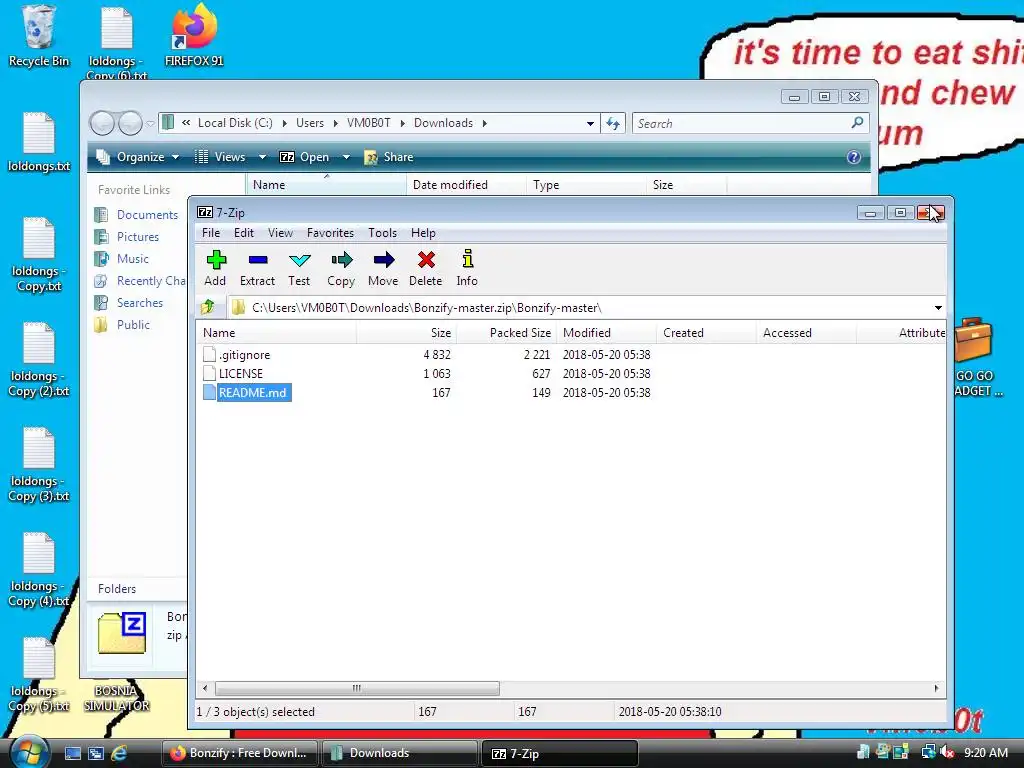This screenshot has width=1024, height=768.
Task: Click the Explorer Back navigation button
Action: click(103, 123)
